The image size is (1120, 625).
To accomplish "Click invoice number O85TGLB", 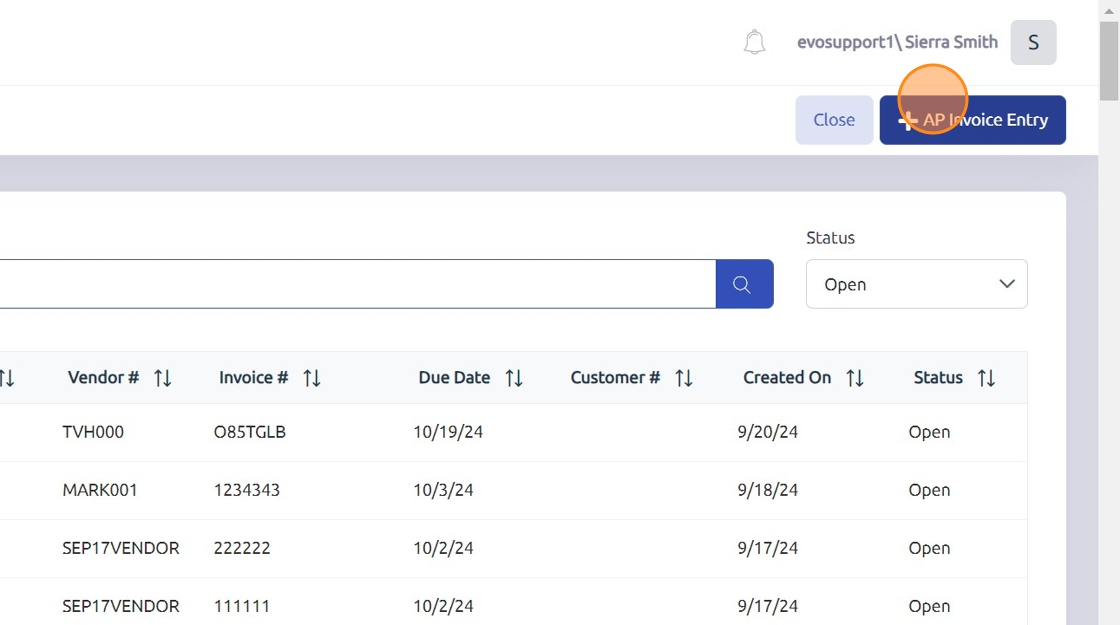I will [x=250, y=432].
